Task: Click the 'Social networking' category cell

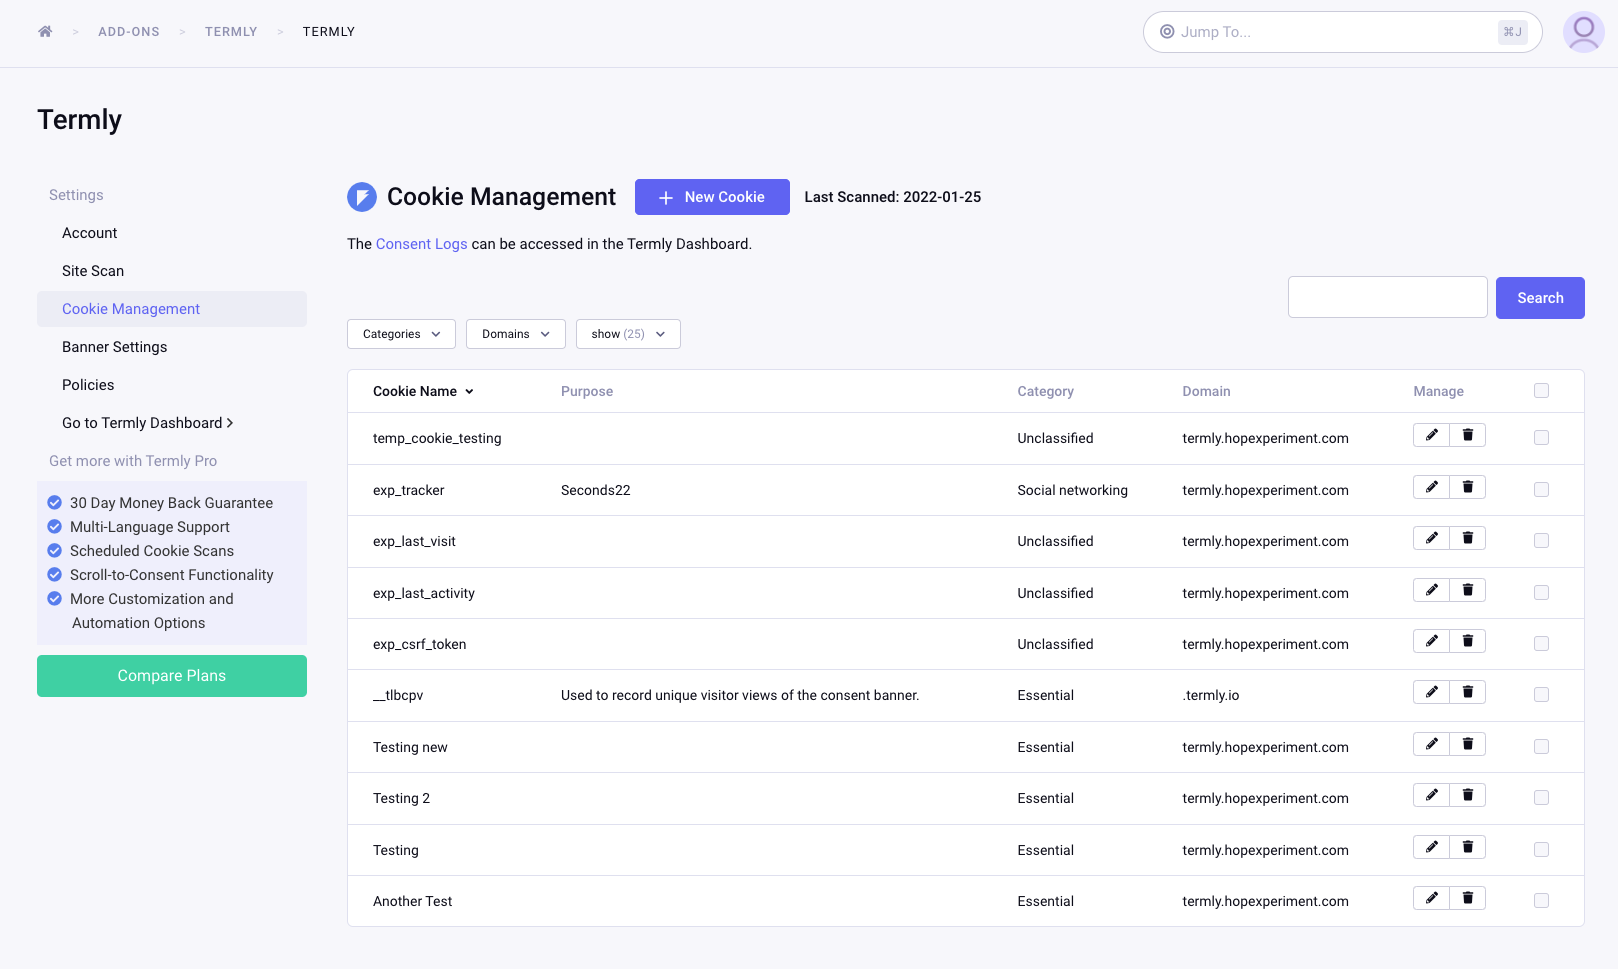Action: (x=1073, y=490)
